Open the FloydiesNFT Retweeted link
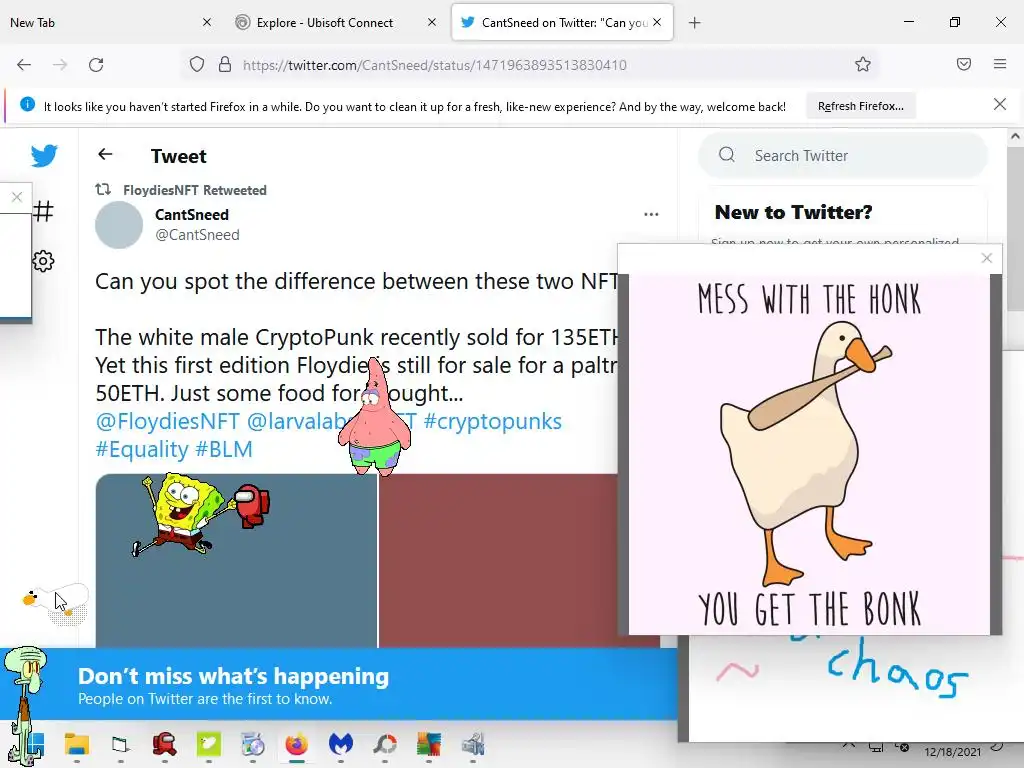Image resolution: width=1024 pixels, height=768 pixels. (195, 190)
